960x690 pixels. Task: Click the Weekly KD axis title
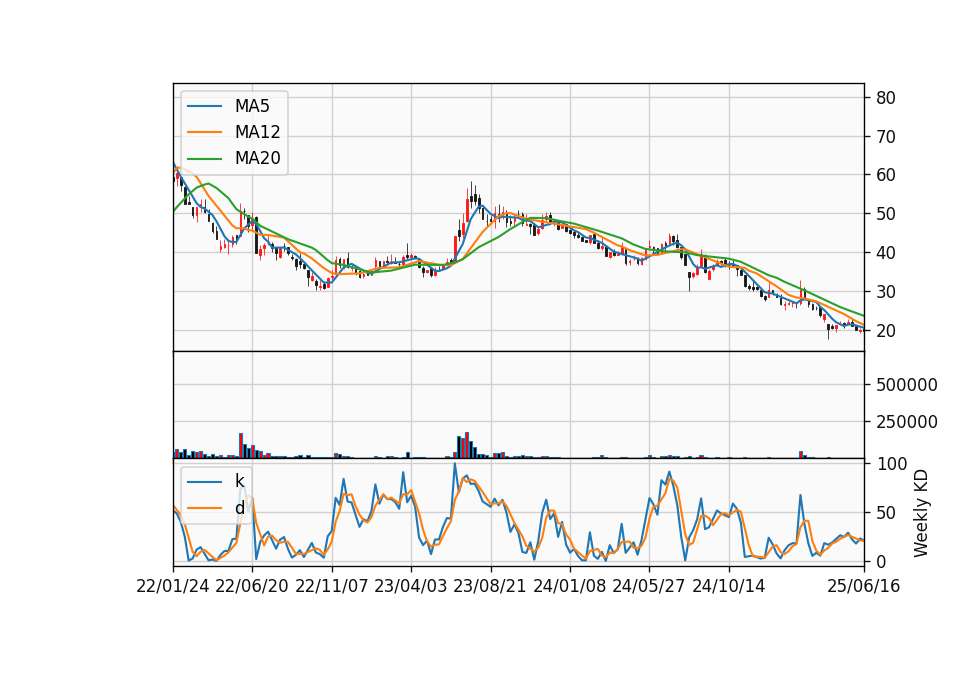tap(921, 513)
